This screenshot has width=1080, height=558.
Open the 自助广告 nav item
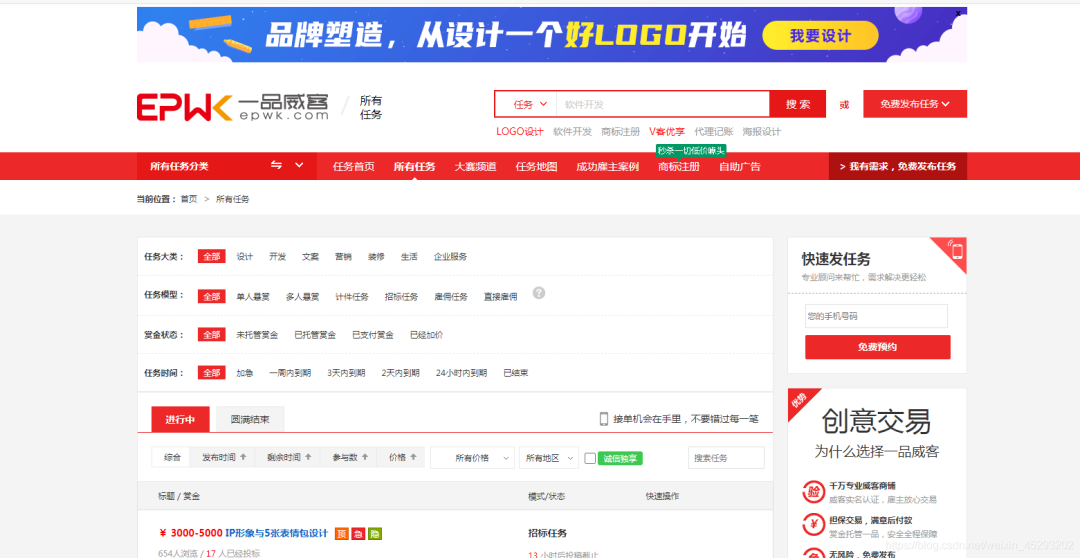(740, 166)
